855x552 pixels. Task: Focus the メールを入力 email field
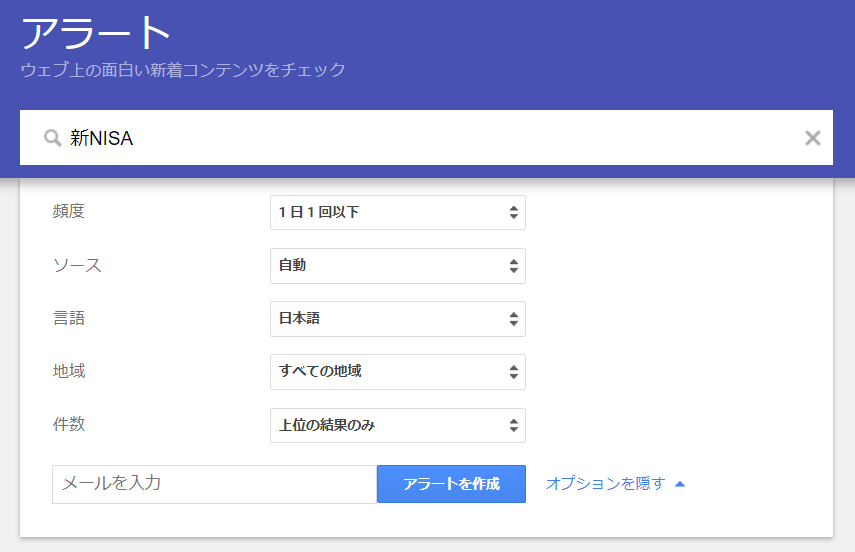214,484
